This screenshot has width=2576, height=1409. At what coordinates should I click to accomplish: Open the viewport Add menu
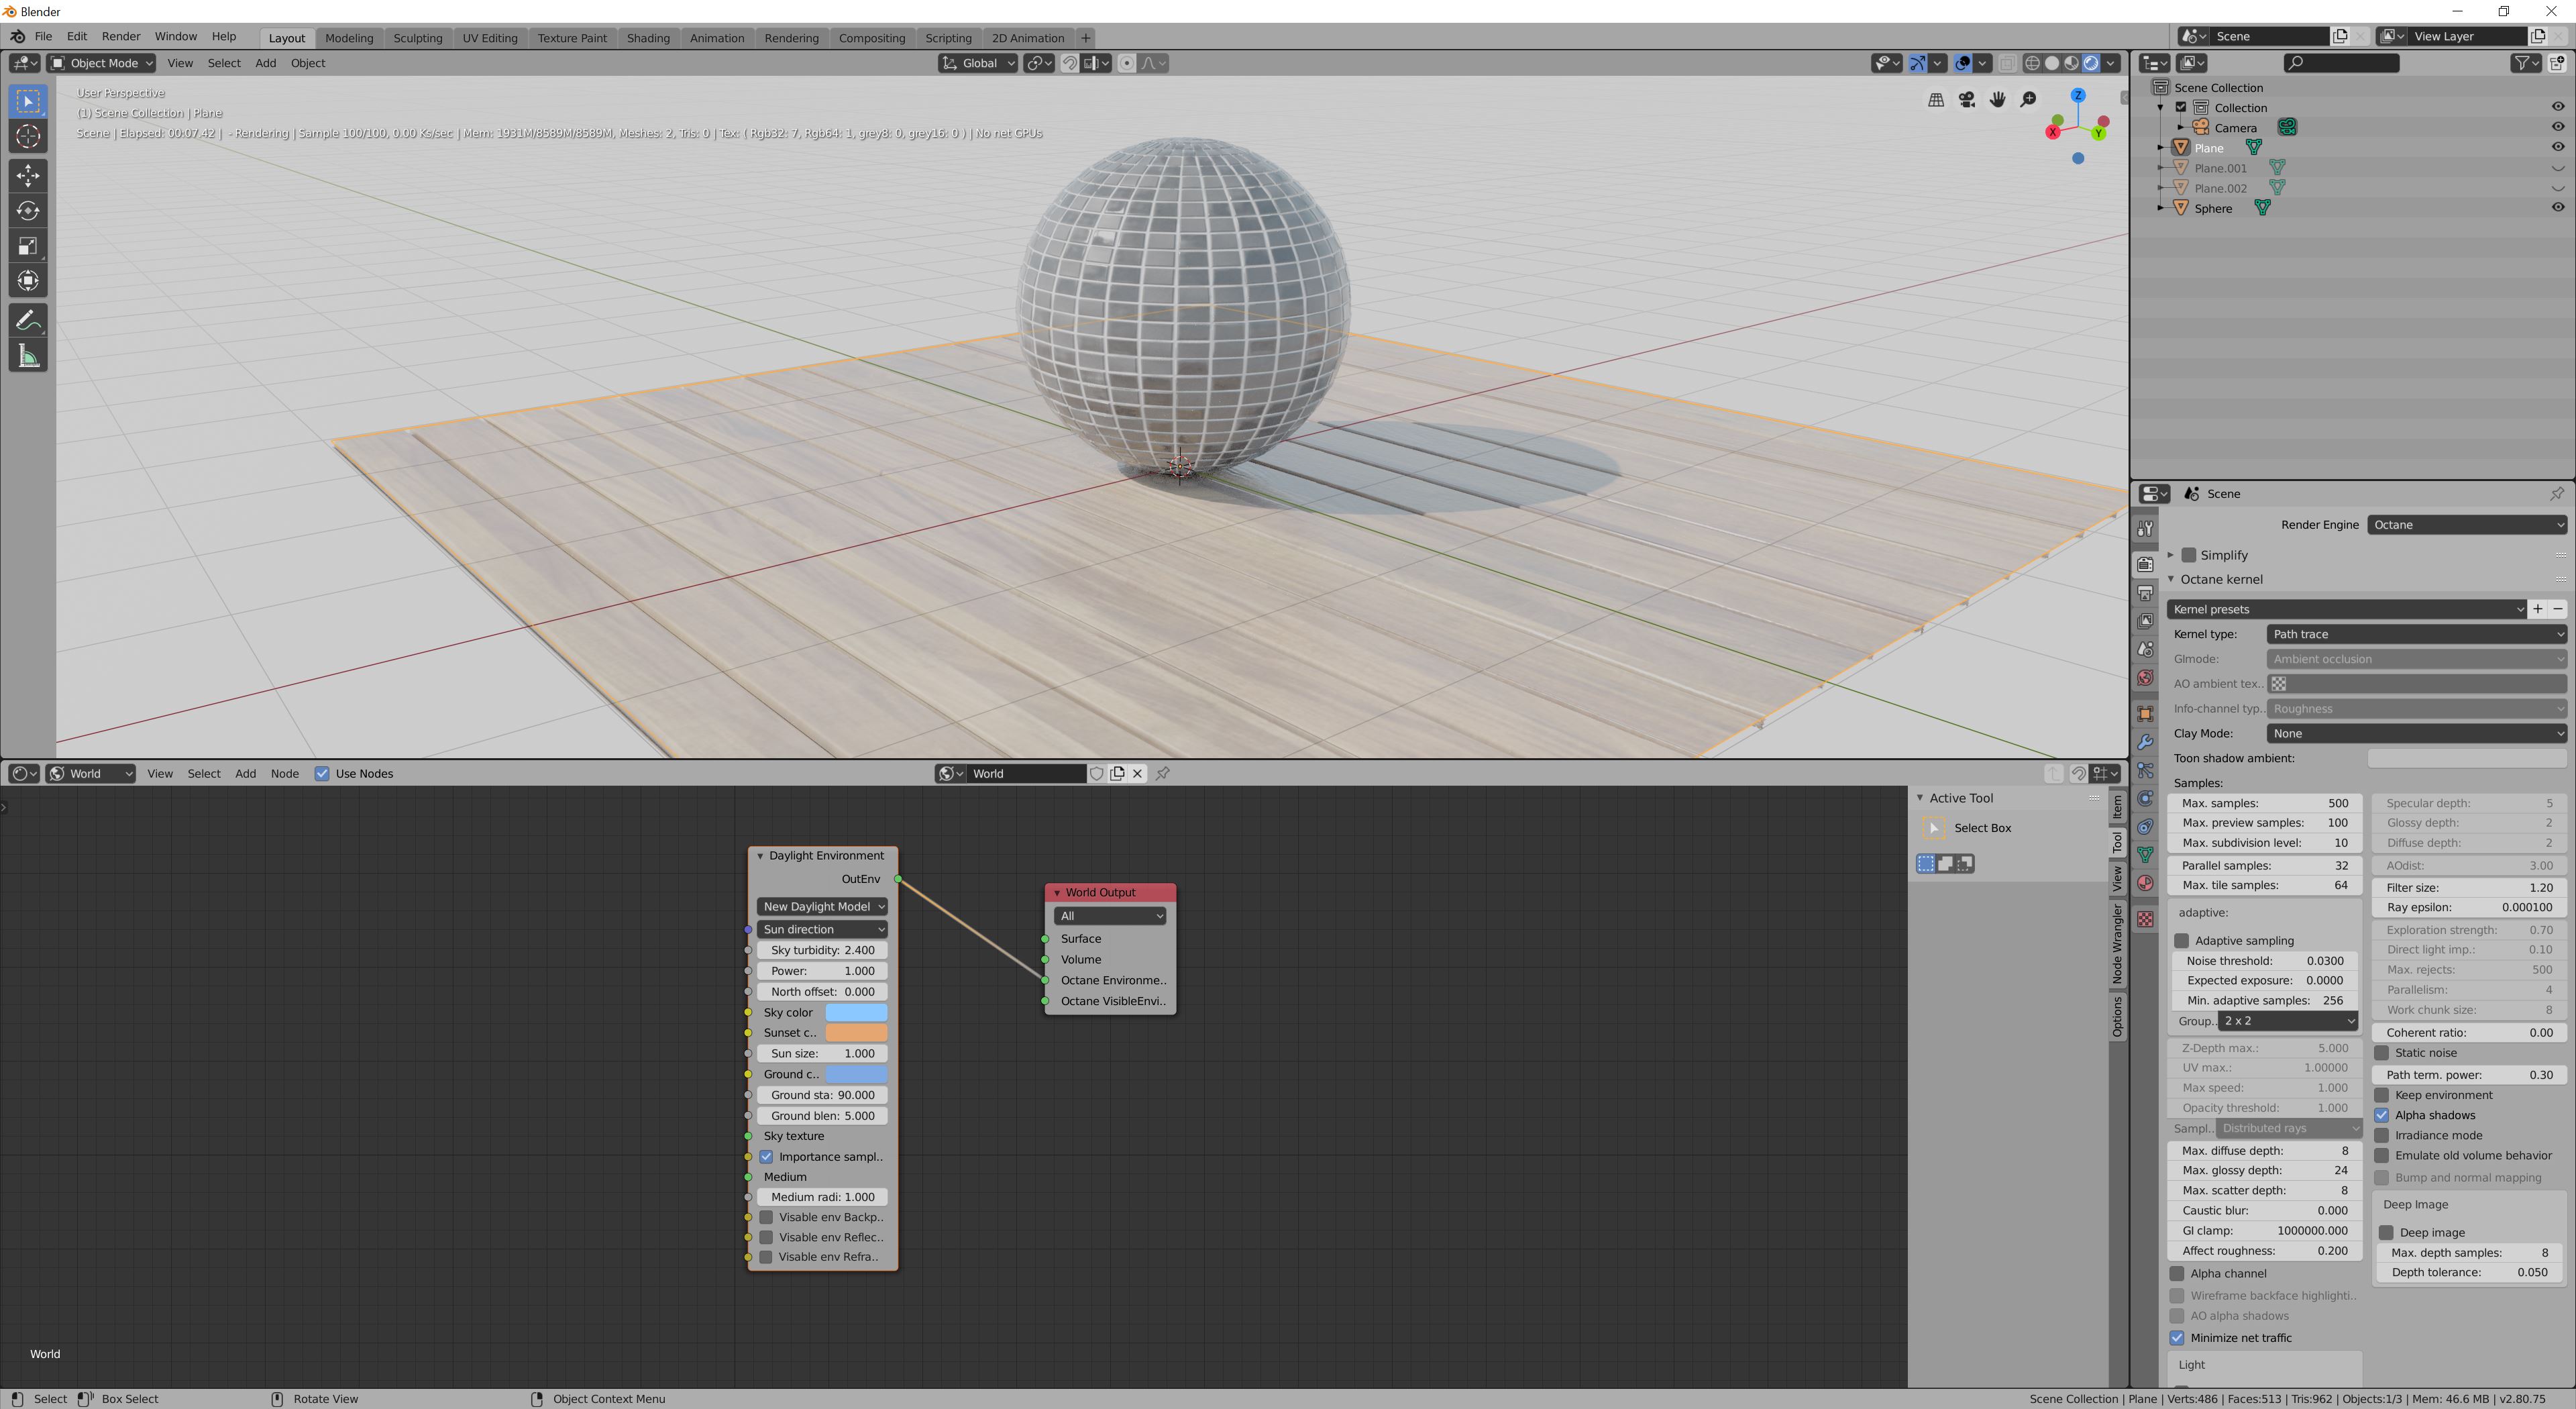click(x=265, y=63)
